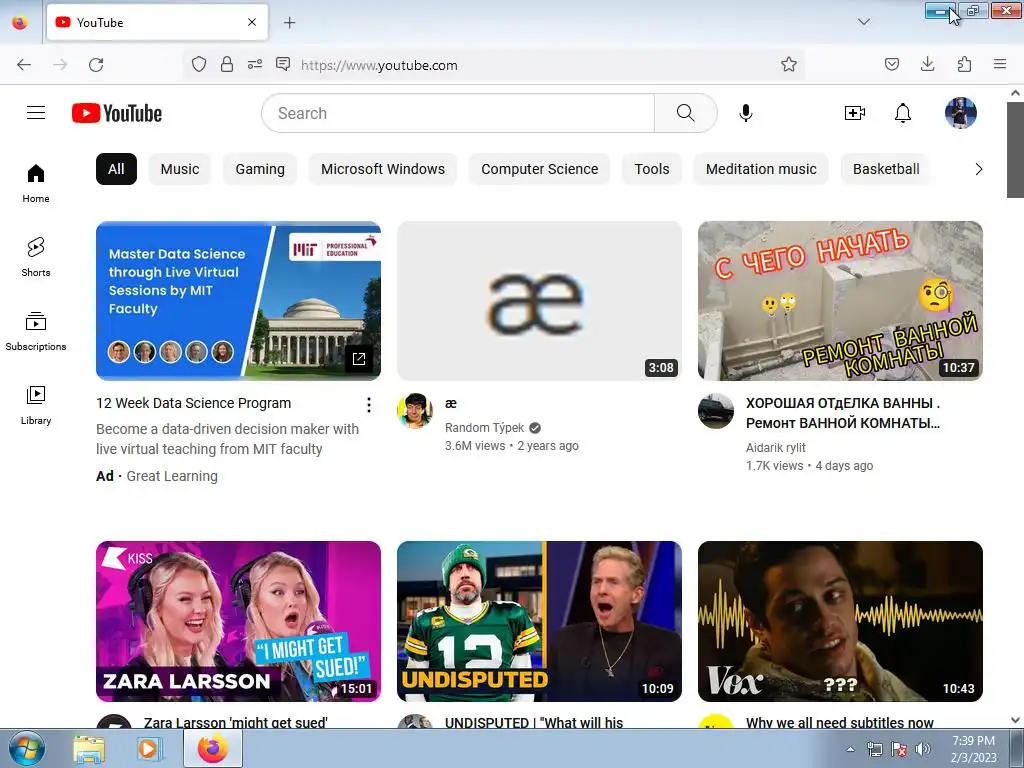Screen dimensions: 1024x768
Task: Click the Aidarik rylit channel avatar
Action: coord(716,411)
